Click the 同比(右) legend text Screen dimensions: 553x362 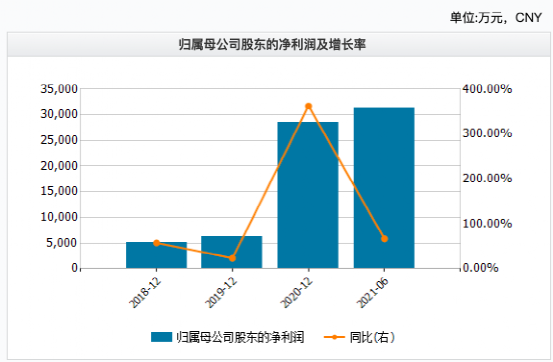pyautogui.click(x=372, y=337)
